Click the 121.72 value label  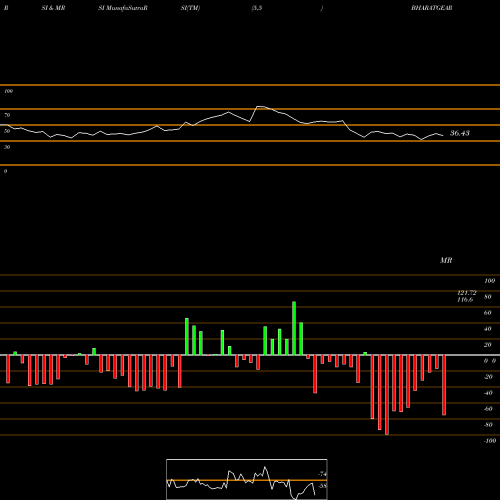pyautogui.click(x=467, y=293)
